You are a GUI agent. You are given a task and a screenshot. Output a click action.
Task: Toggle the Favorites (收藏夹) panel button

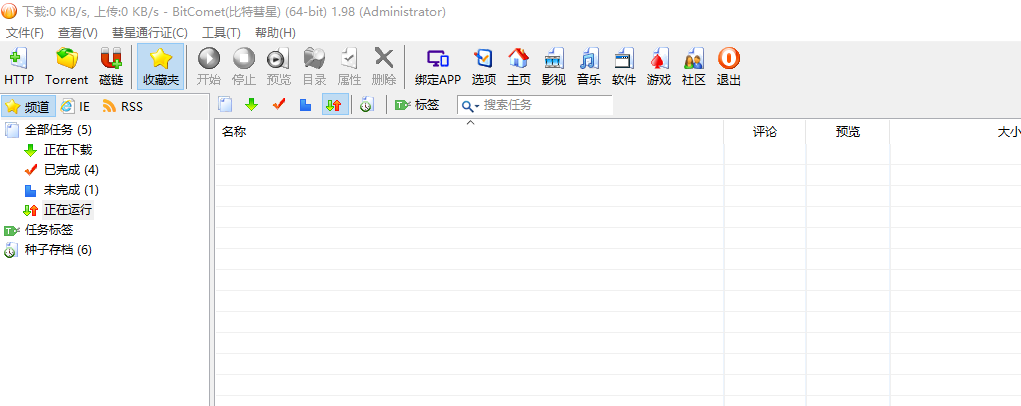[160, 66]
